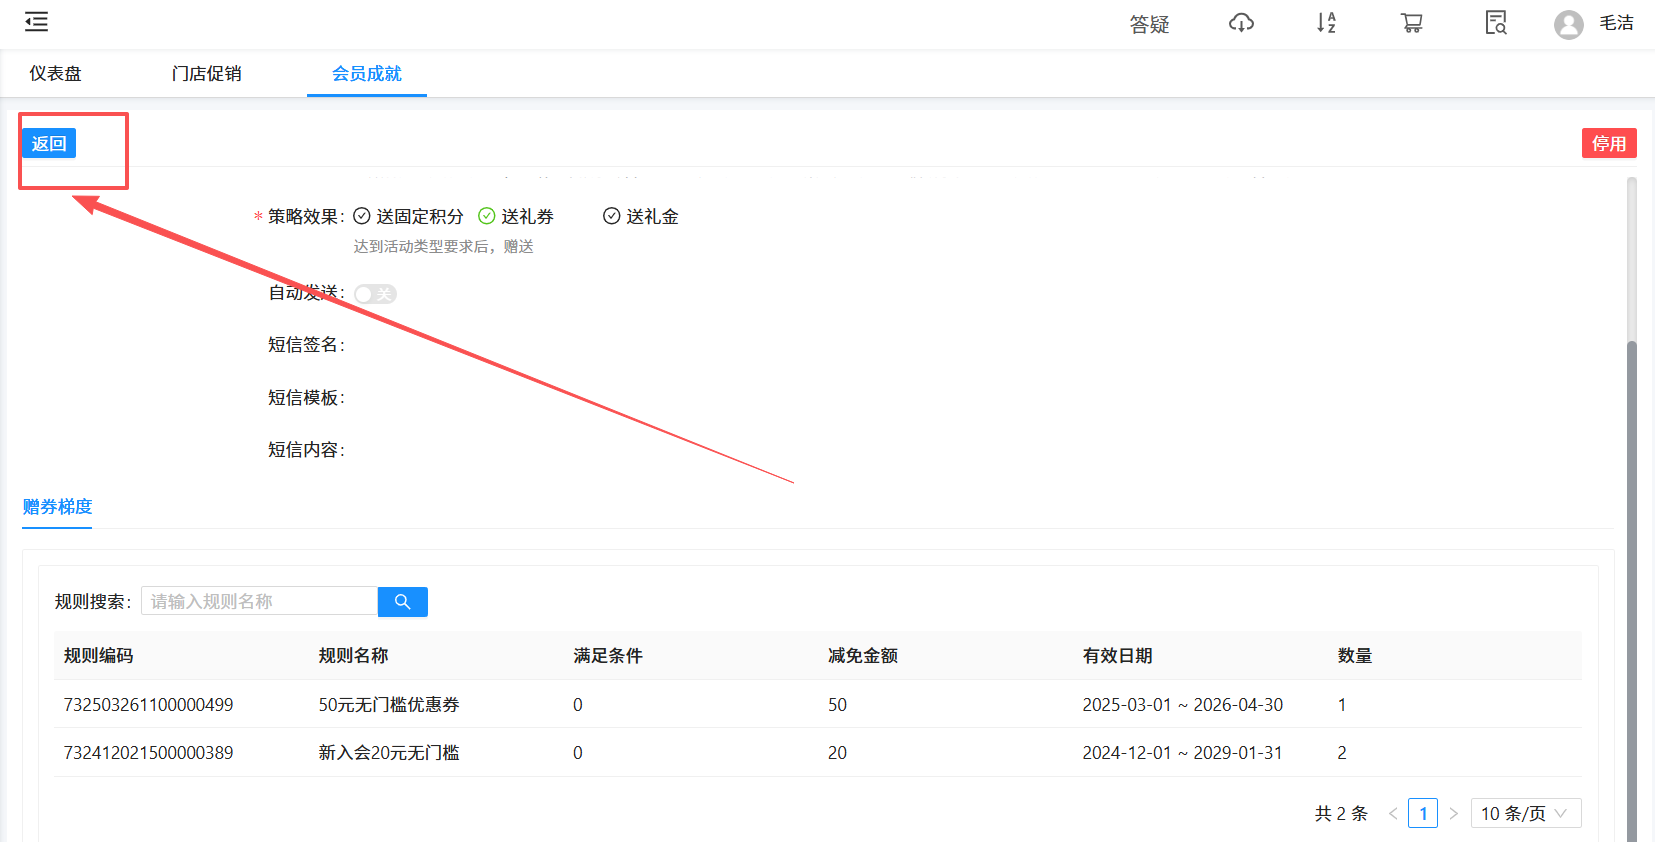This screenshot has height=842, width=1655.
Task: Select the 会员成就 tab
Action: [367, 73]
